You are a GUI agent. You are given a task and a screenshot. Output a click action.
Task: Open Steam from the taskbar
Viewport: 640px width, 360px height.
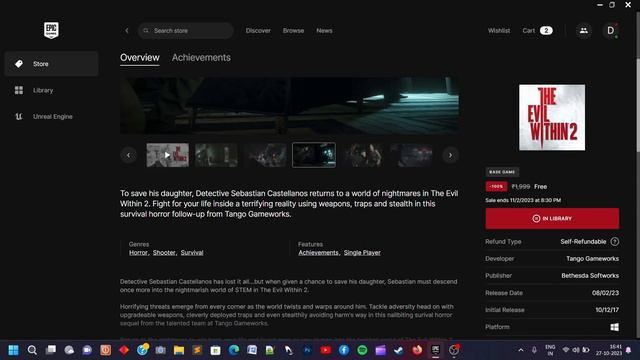(399, 350)
